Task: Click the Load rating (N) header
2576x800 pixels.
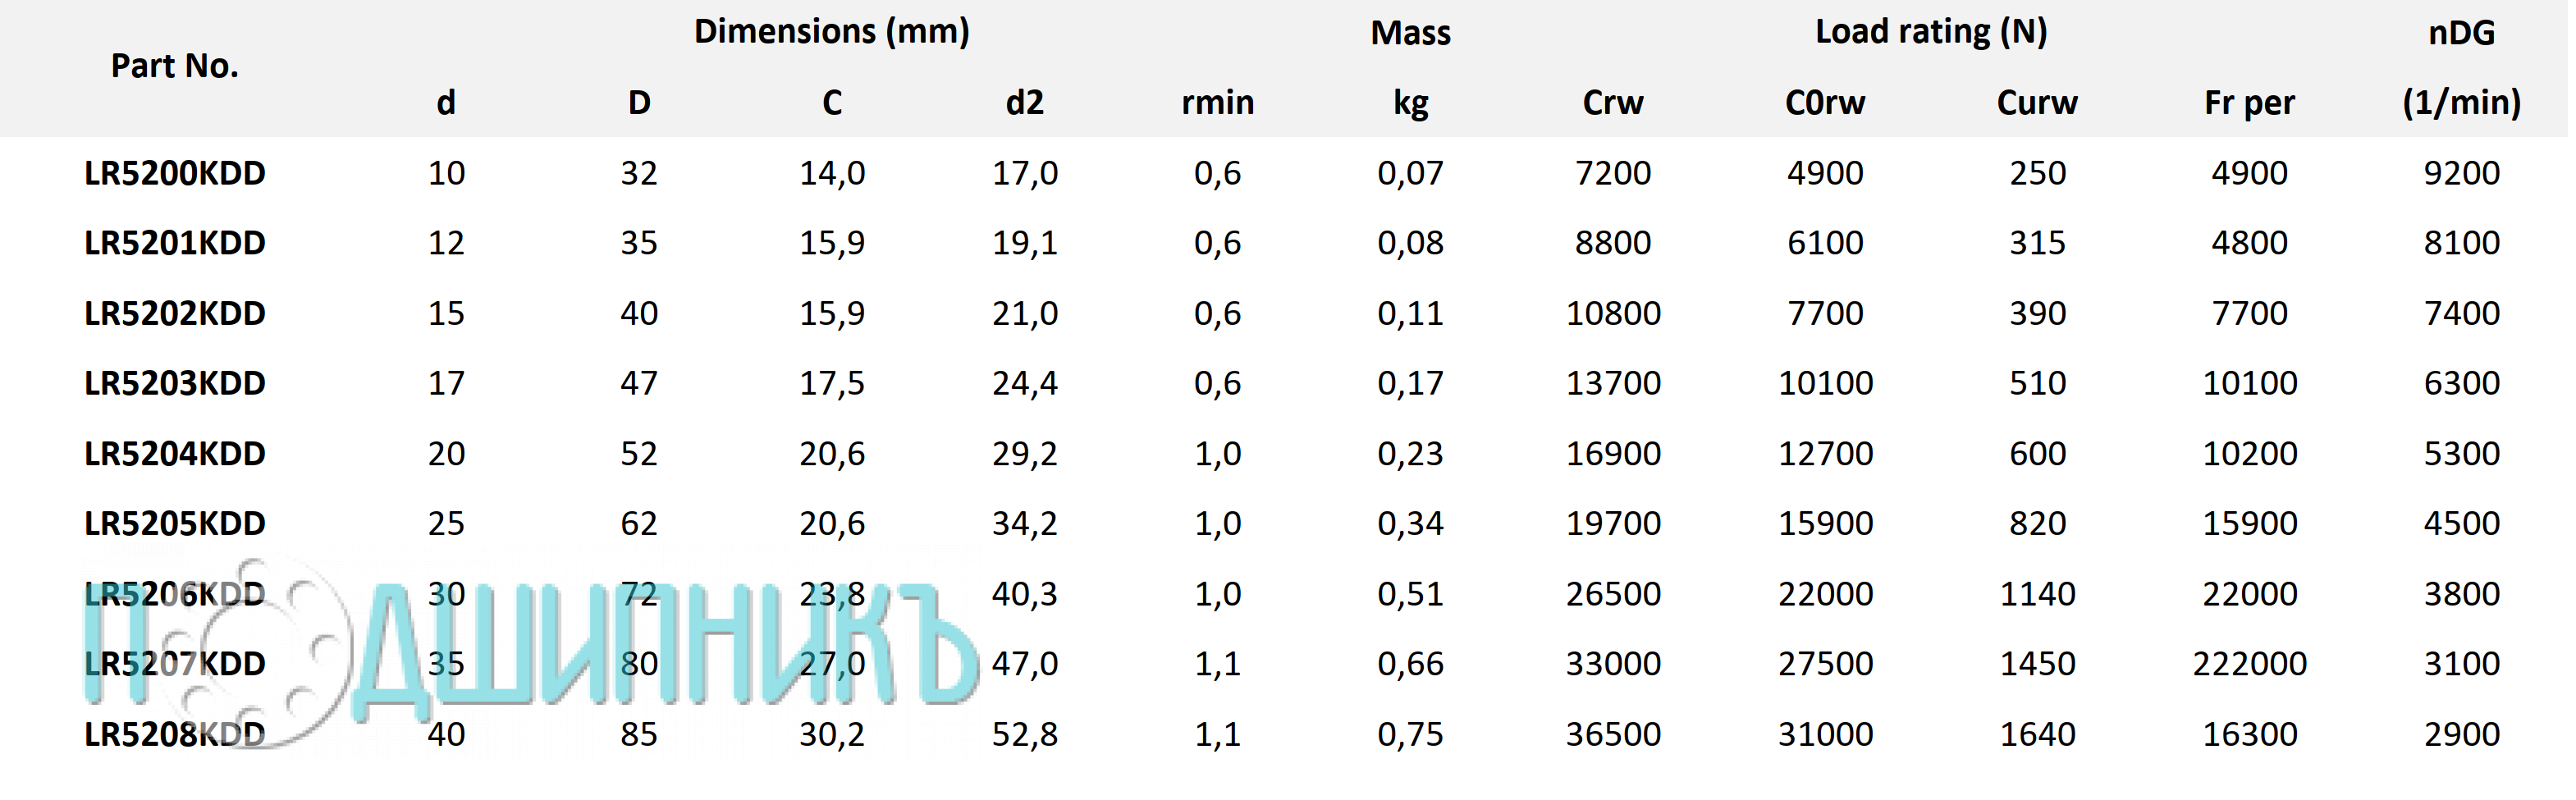Action: pyautogui.click(x=1931, y=32)
